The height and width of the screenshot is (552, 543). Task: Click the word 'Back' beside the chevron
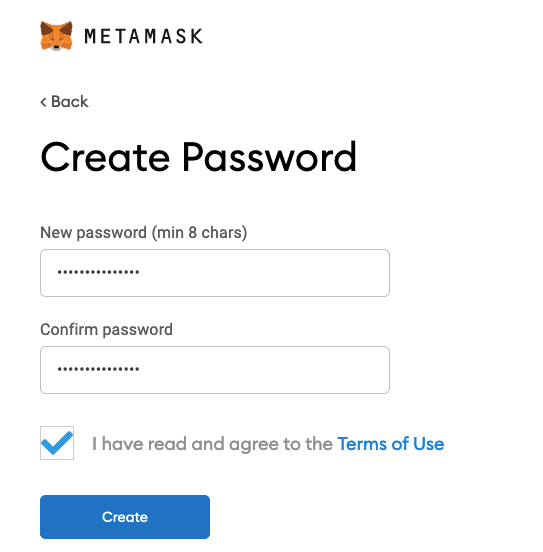click(x=70, y=102)
